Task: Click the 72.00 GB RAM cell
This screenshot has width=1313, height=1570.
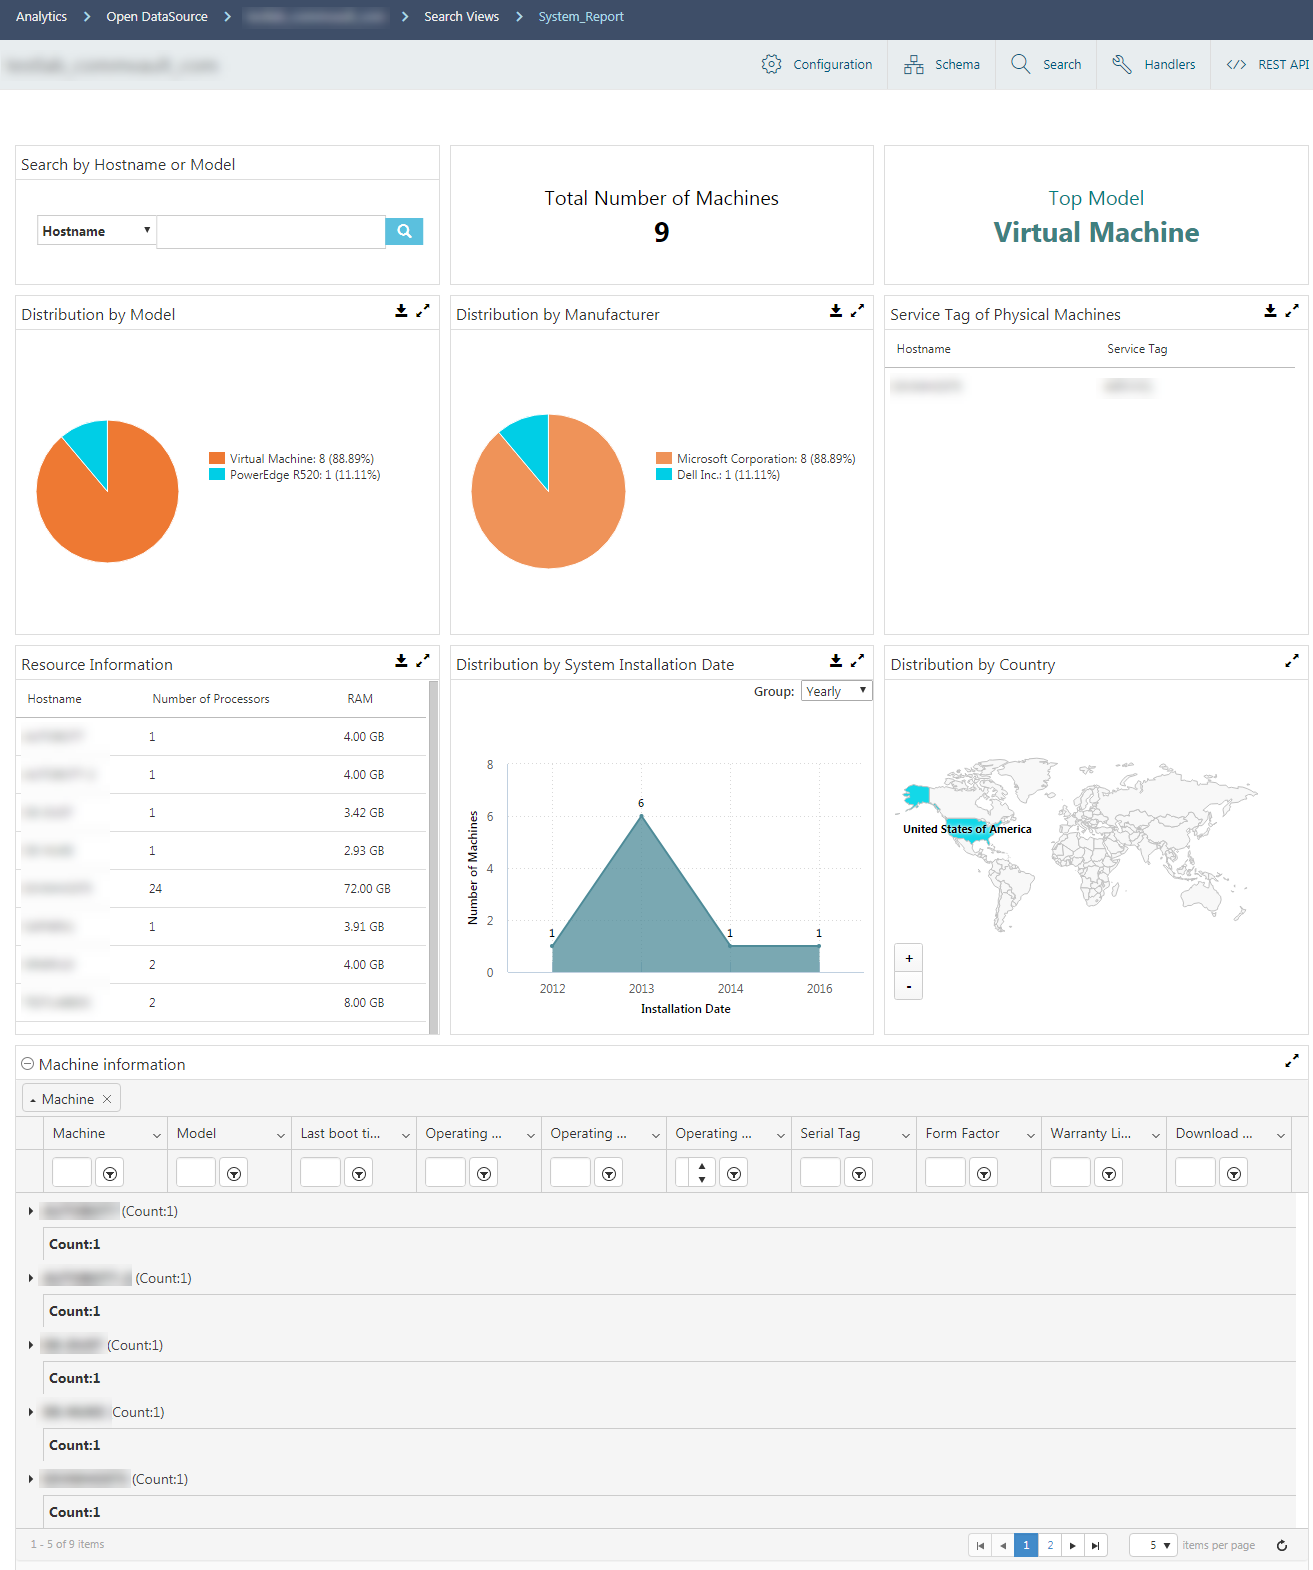Action: (x=367, y=888)
